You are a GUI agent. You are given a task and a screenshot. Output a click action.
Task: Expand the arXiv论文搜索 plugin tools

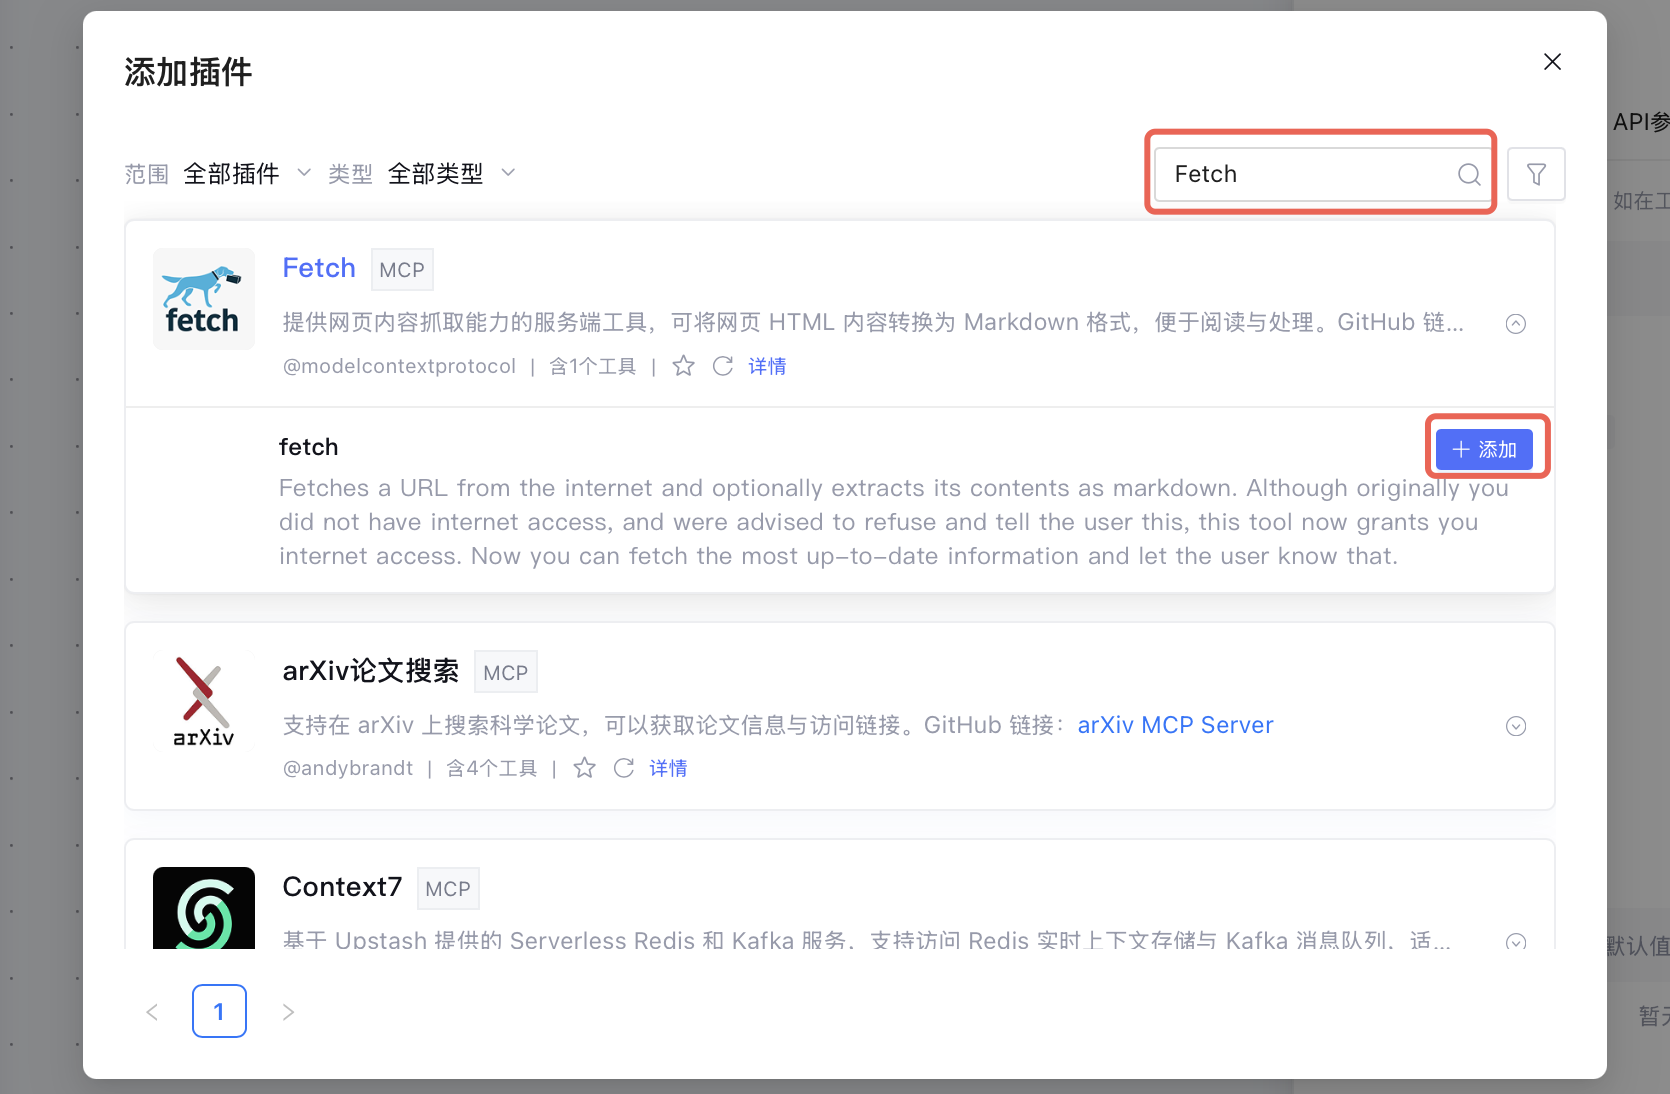[1516, 727]
